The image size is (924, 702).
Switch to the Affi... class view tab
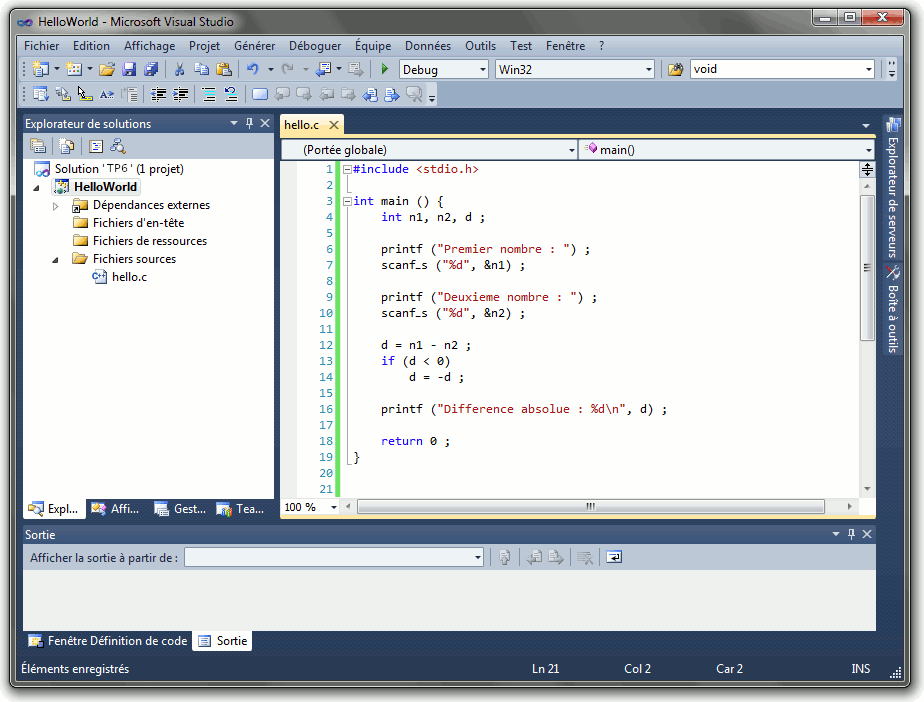pyautogui.click(x=116, y=509)
